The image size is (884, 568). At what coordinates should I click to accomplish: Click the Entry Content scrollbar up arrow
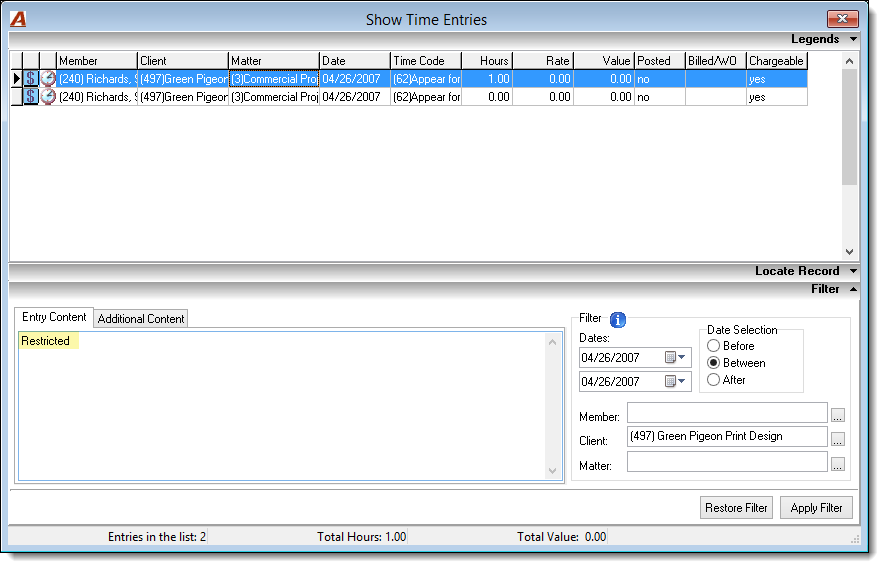(552, 342)
